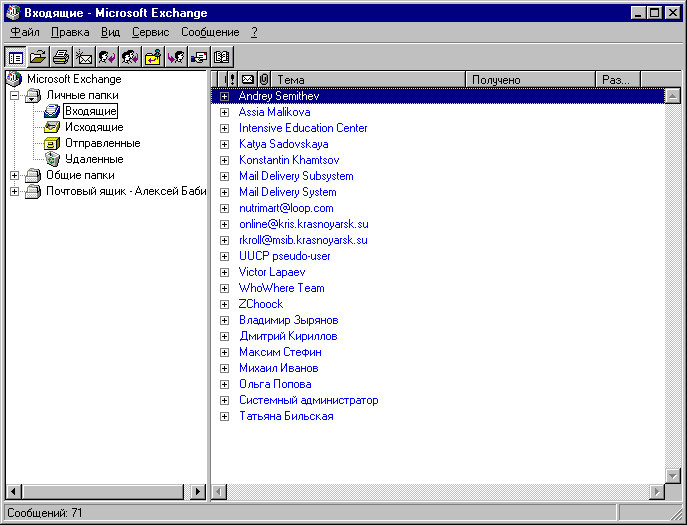Select the Victor Lapaev row
This screenshot has height=525, width=687.
(438, 272)
